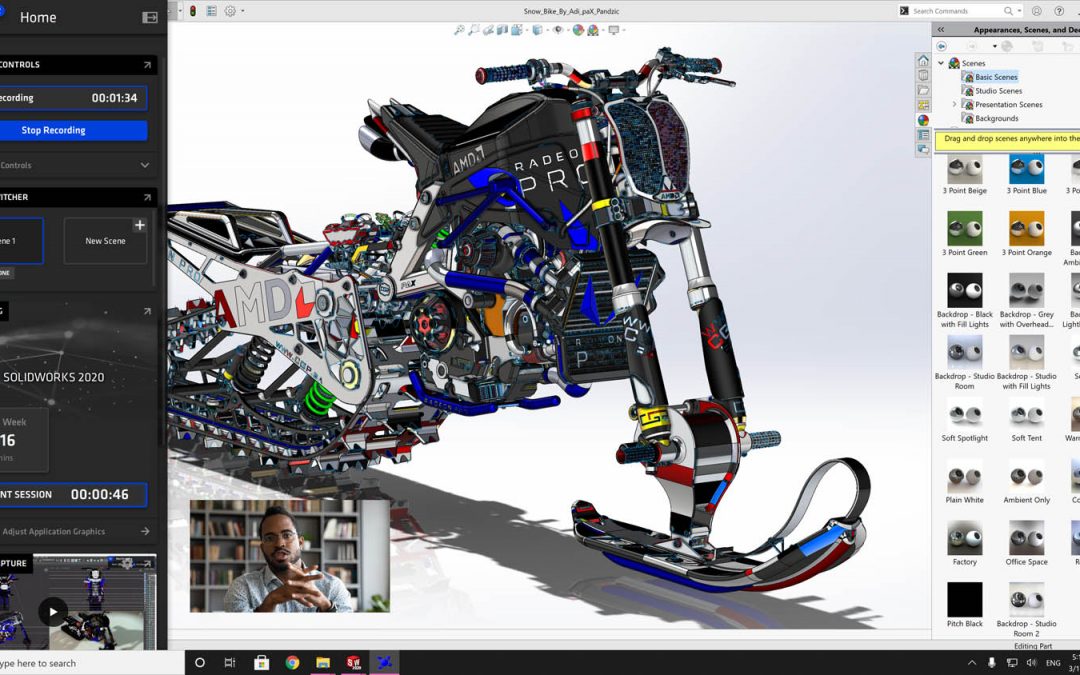Screen dimensions: 1080x675
Task: Open the SOLIDWORKS options gear
Action: (x=230, y=11)
